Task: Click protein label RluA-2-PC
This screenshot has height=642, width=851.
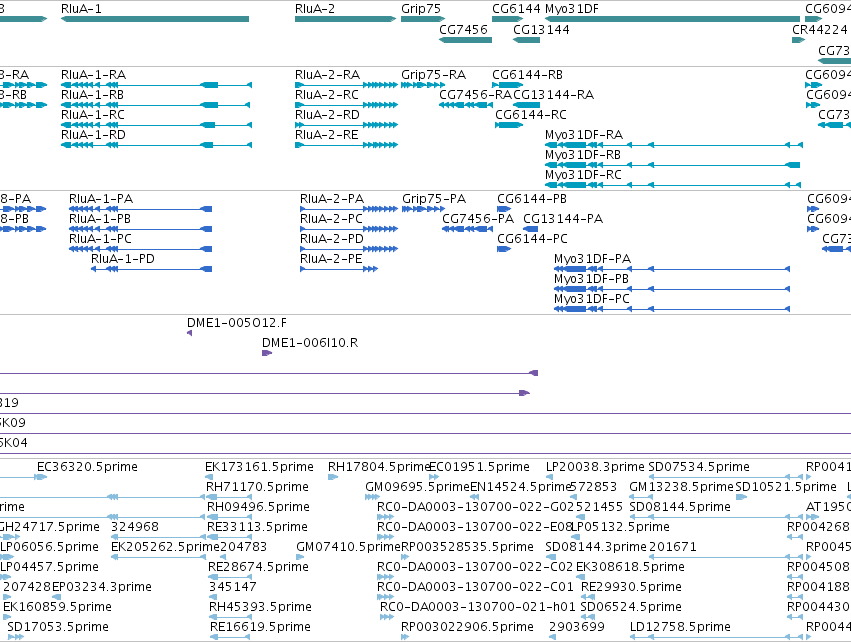Action: pos(332,219)
